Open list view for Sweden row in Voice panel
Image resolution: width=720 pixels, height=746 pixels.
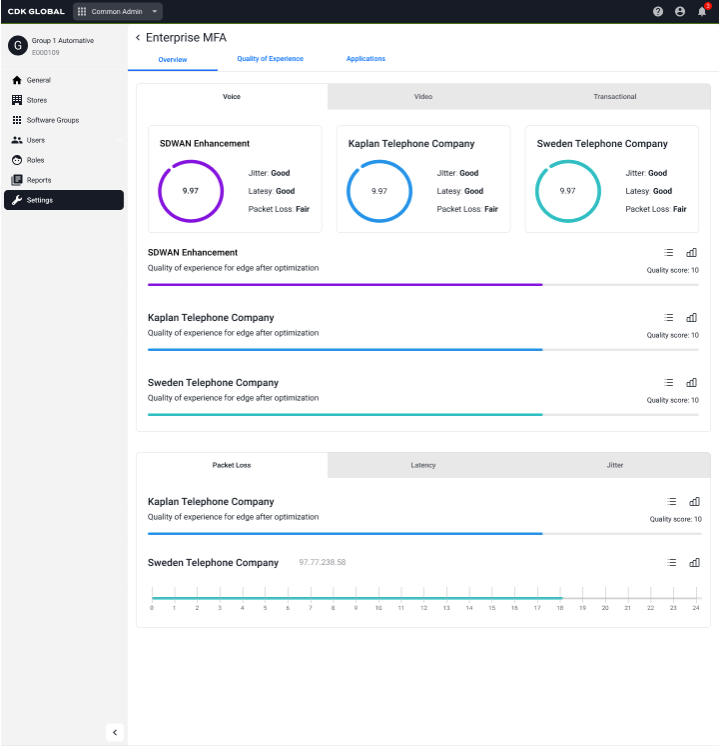pyautogui.click(x=669, y=383)
